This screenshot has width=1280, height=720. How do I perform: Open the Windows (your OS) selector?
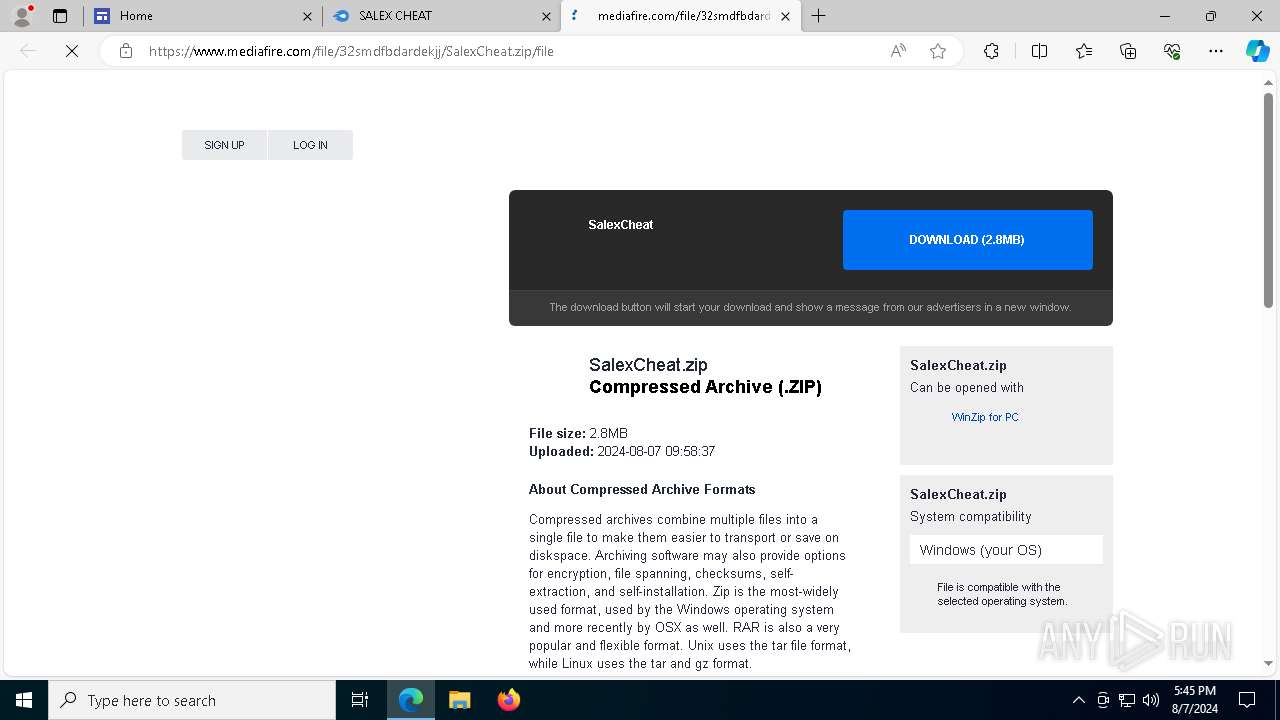click(1006, 550)
